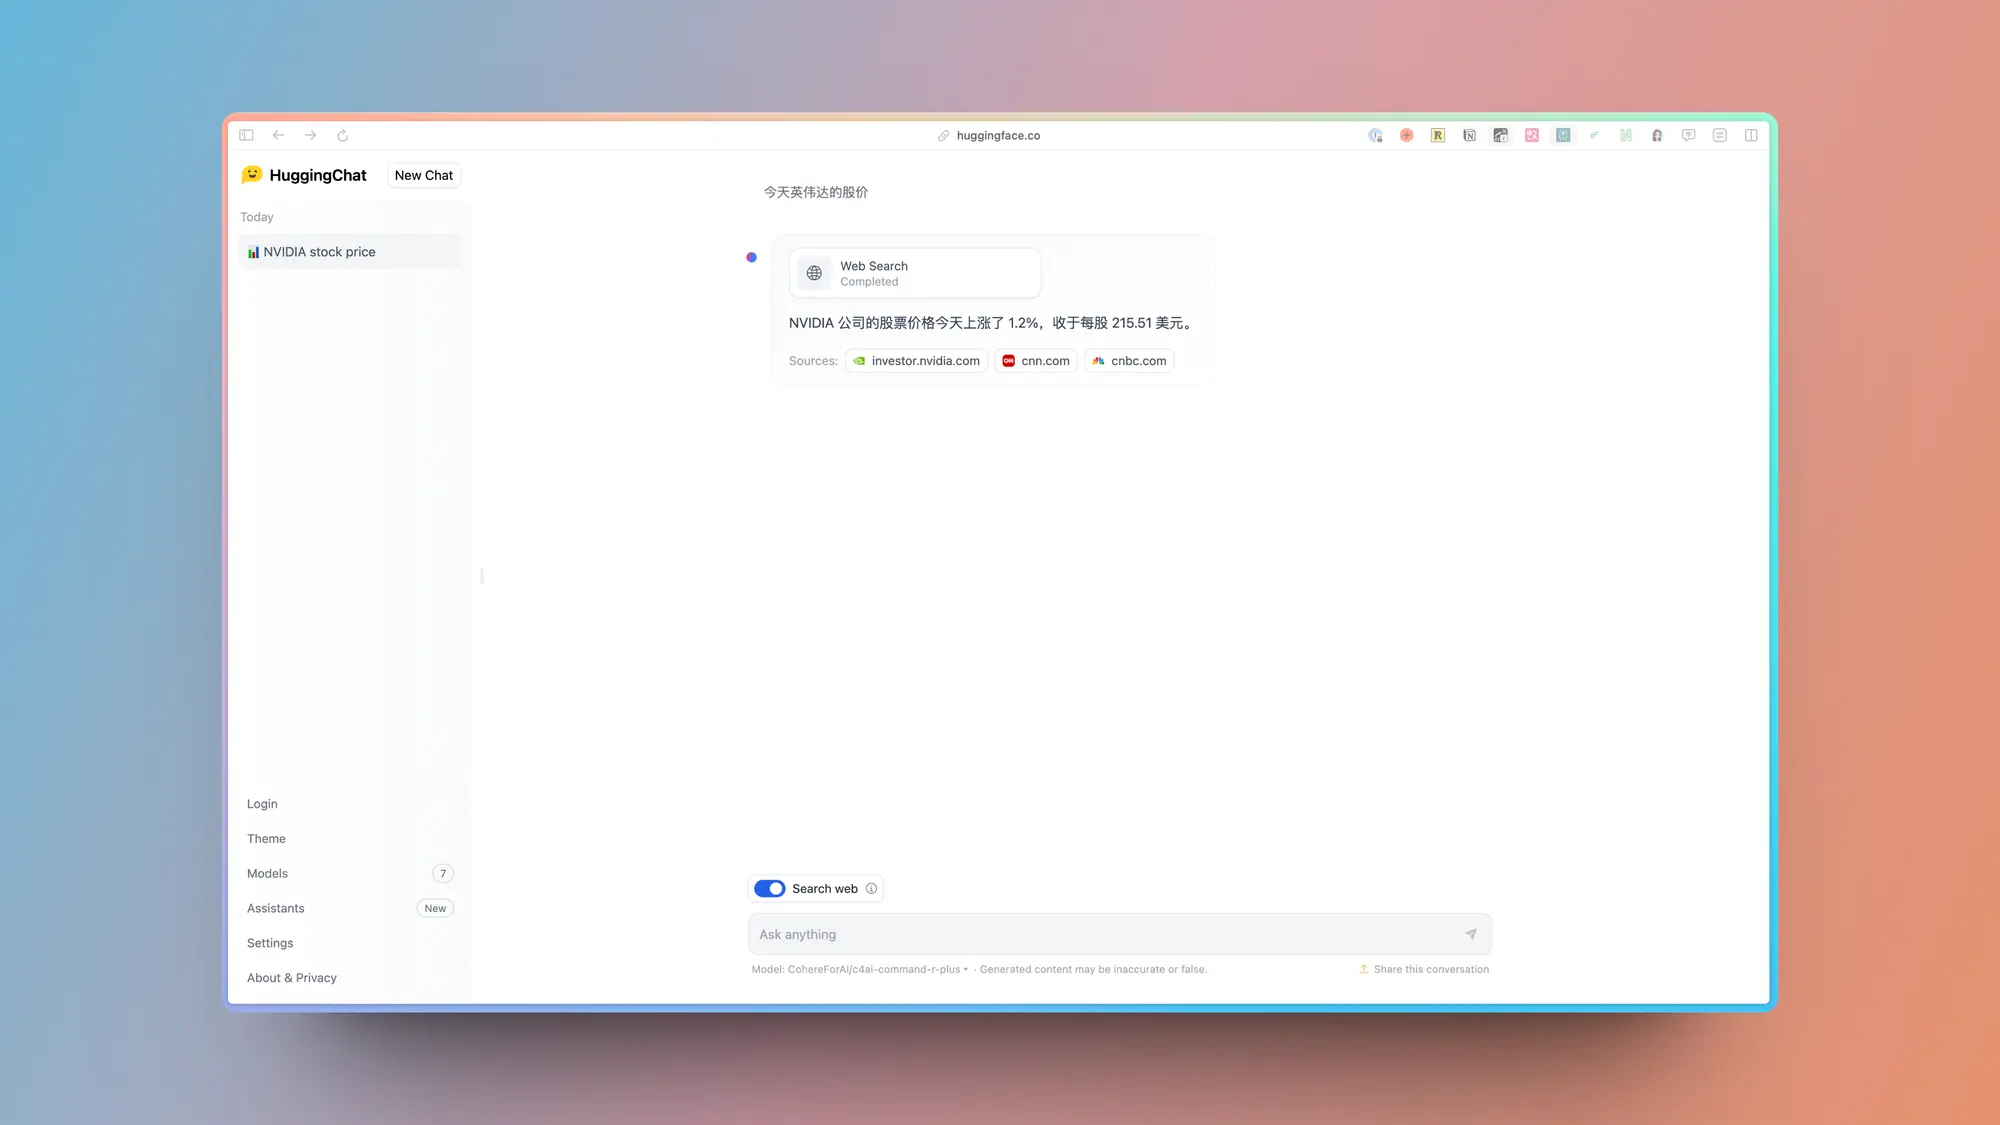Click the forward navigation arrow
Screen dimensions: 2000x1125
coord(309,135)
